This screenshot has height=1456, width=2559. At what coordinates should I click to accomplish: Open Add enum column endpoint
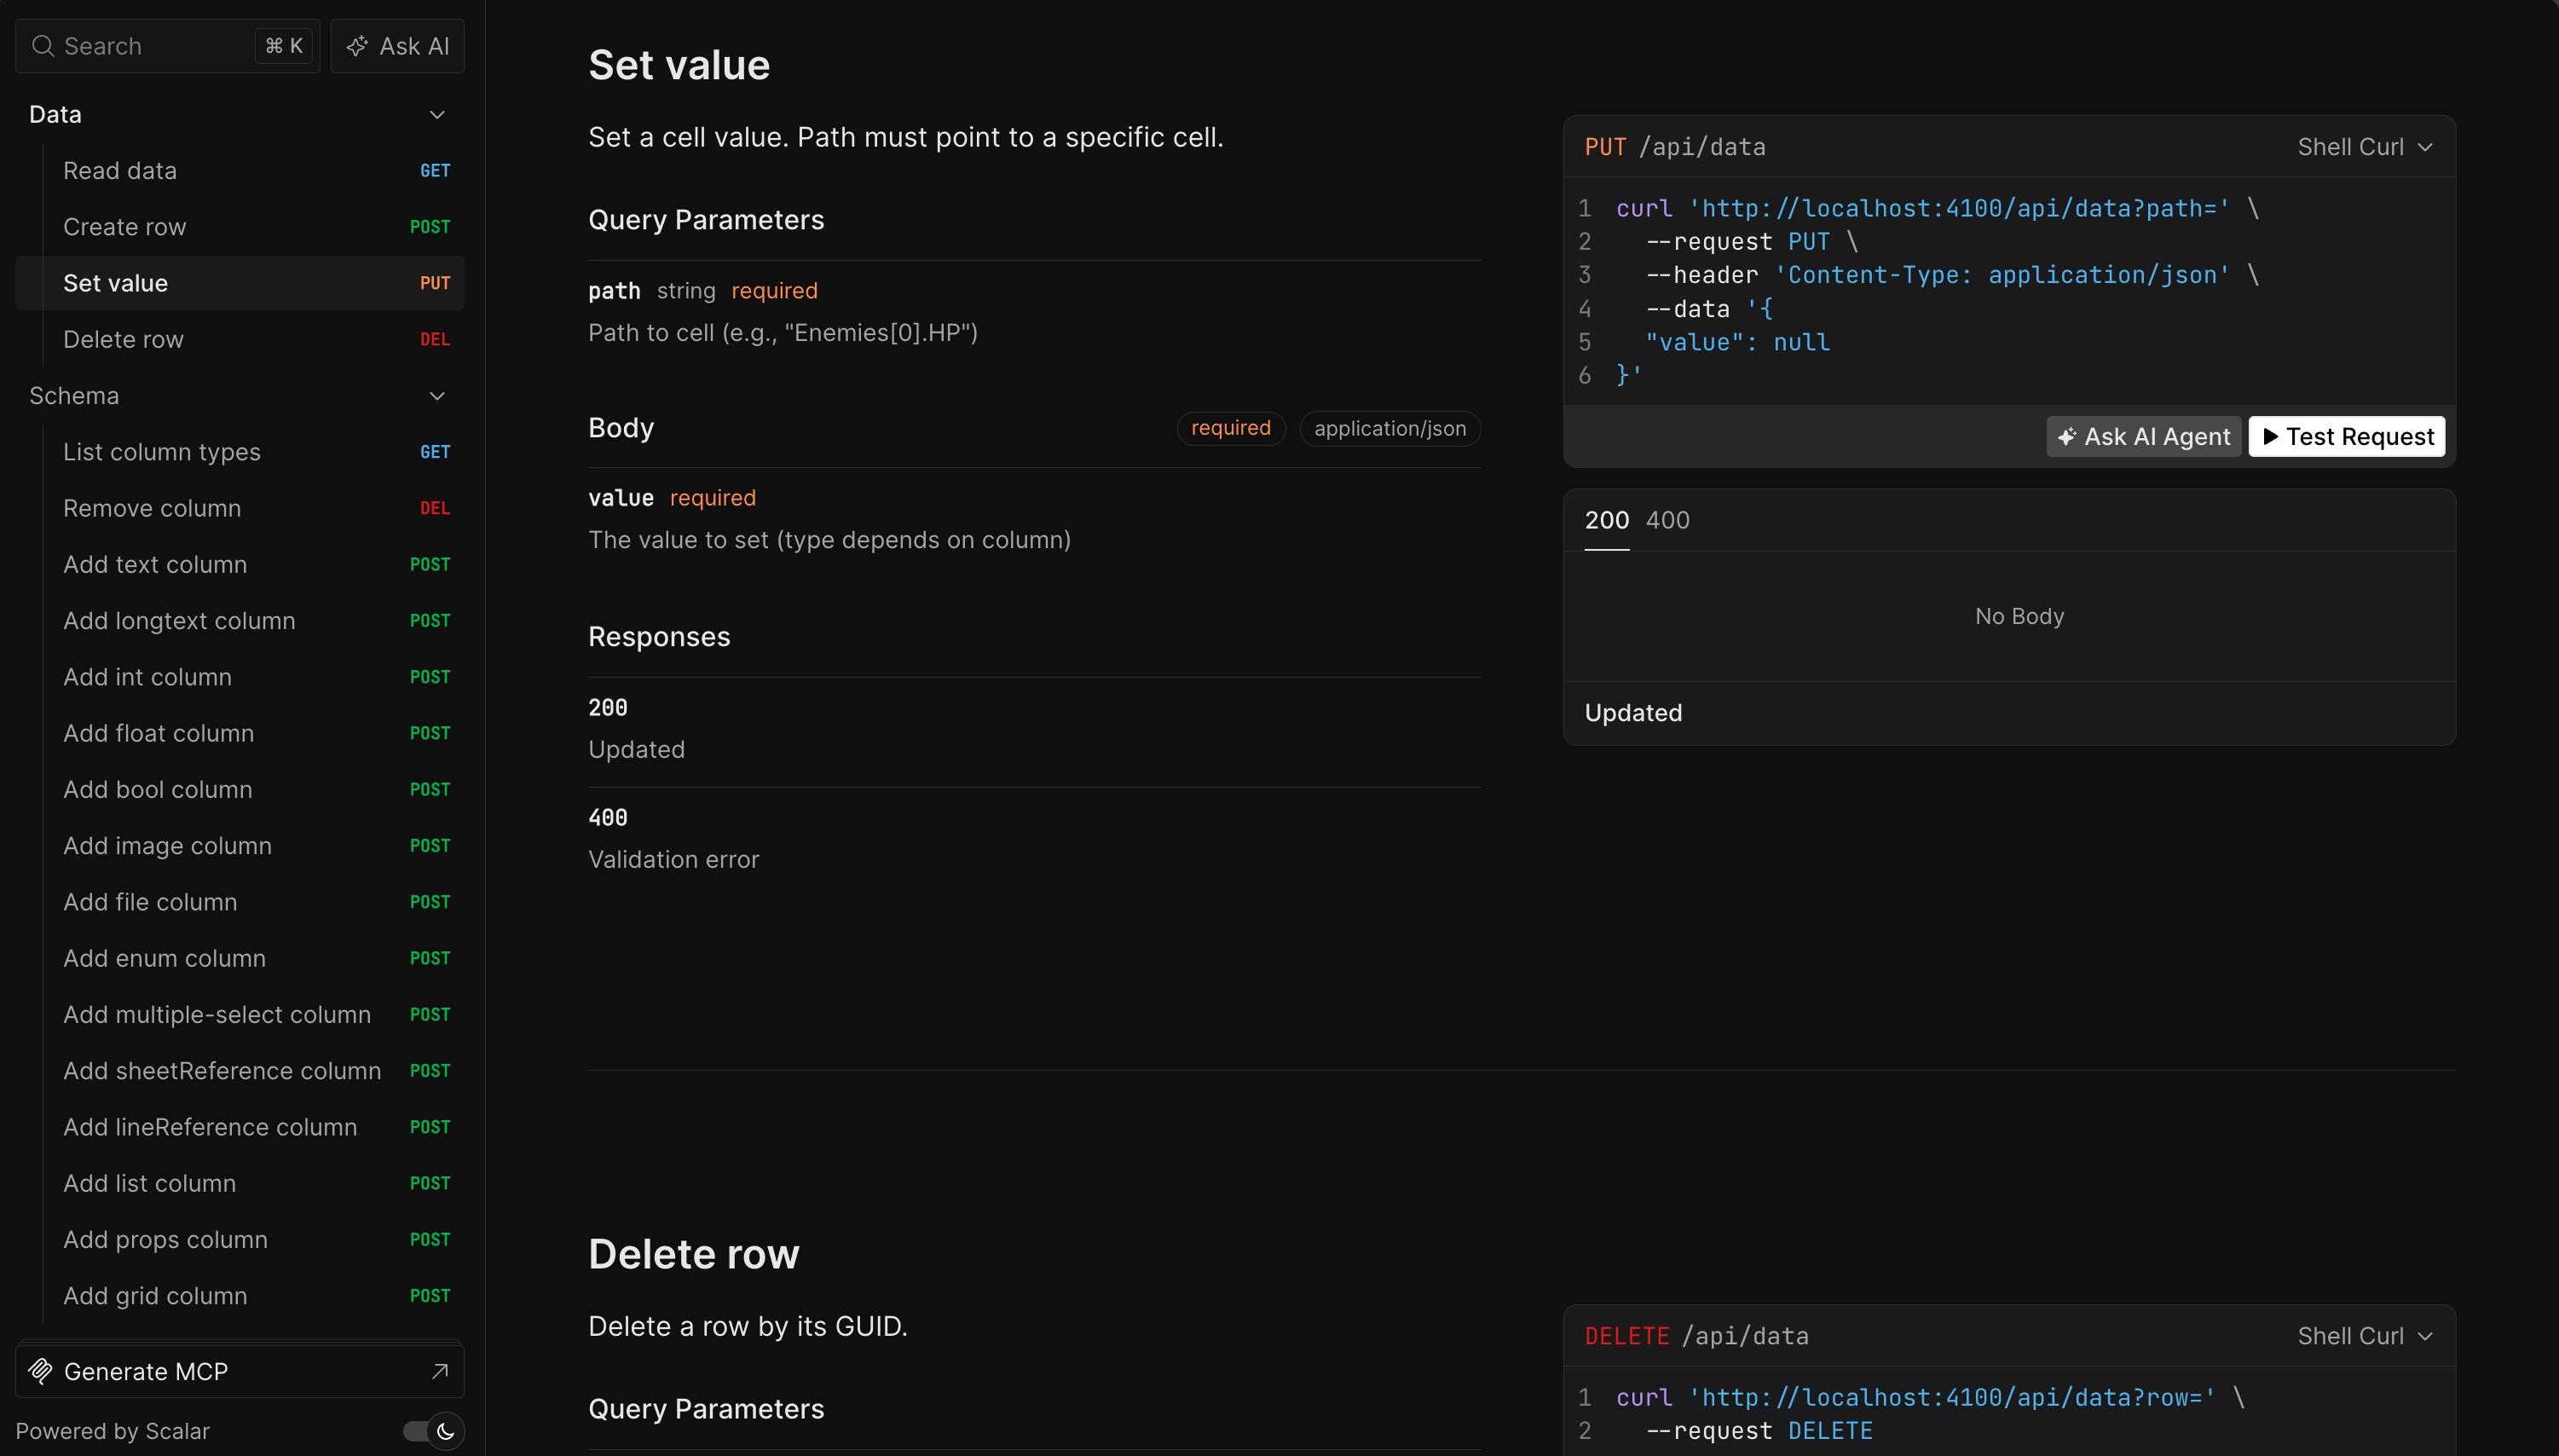[164, 958]
